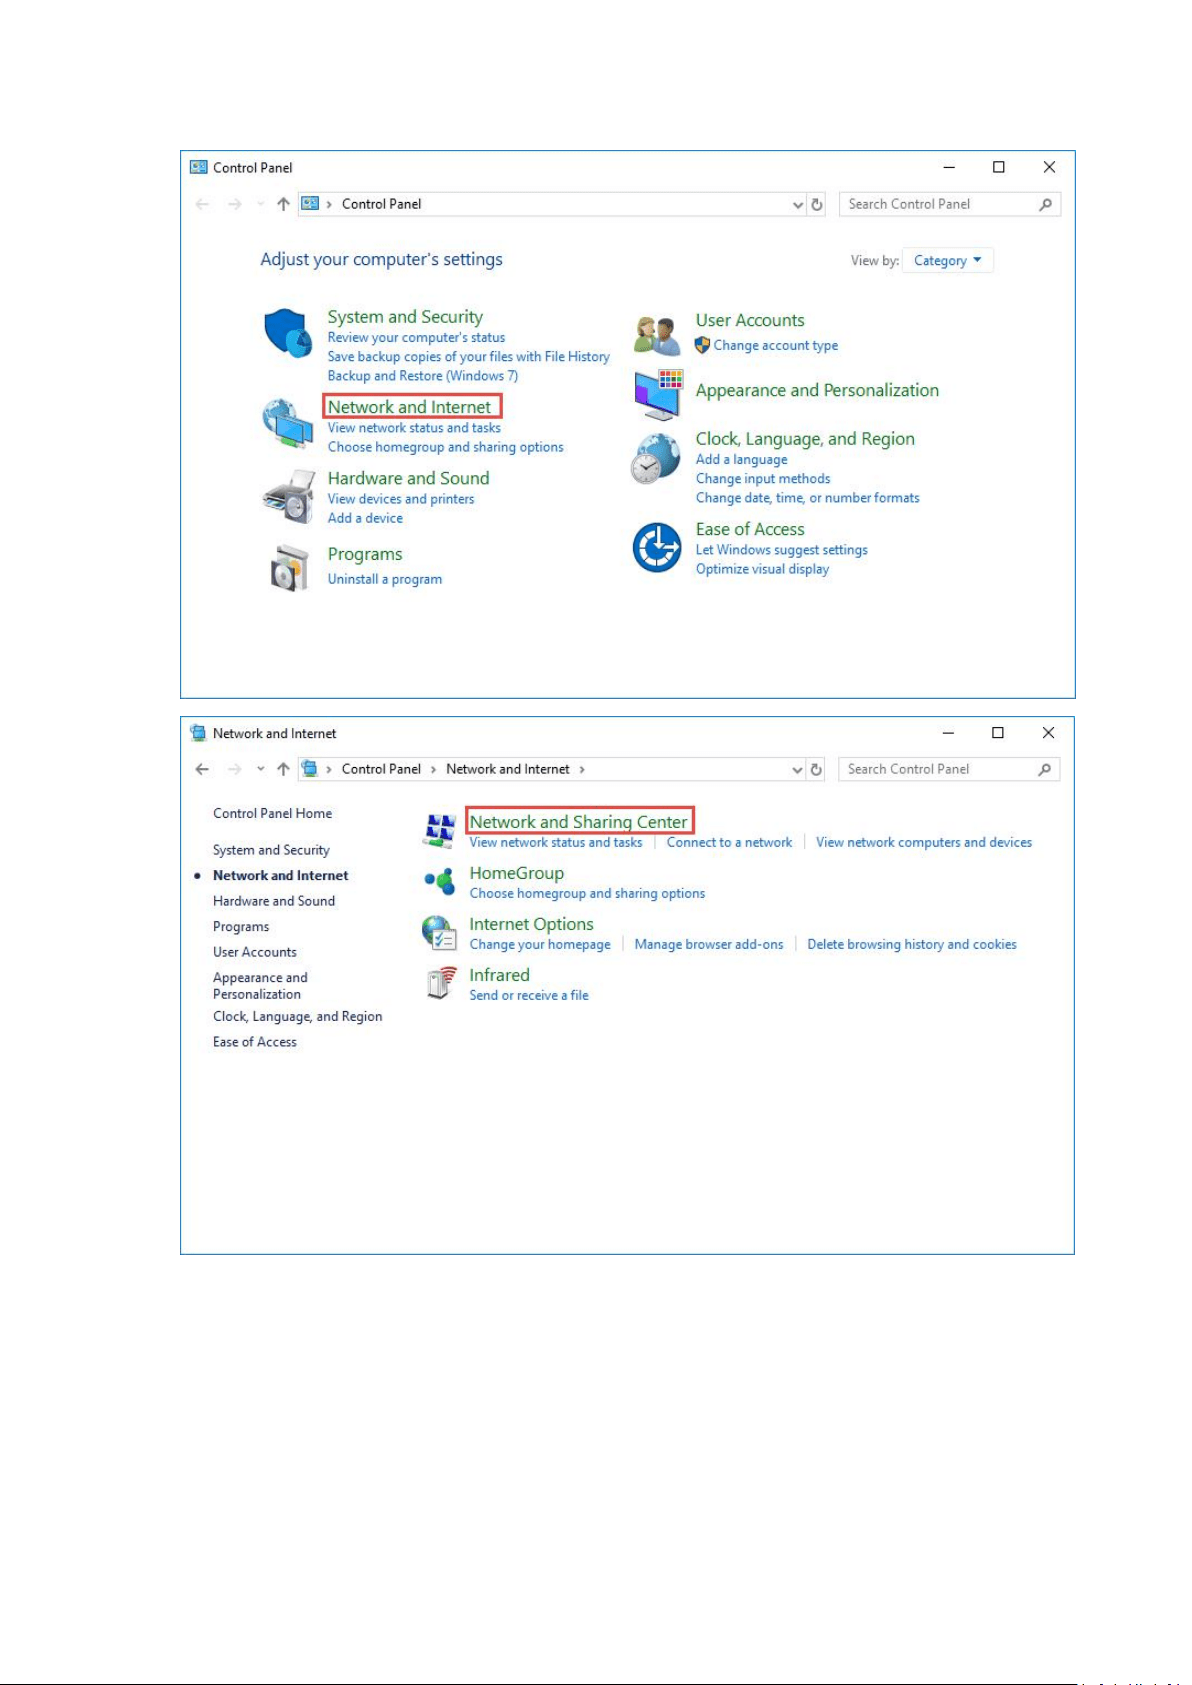Open recent locations dropdown in Network and Internet window
The height and width of the screenshot is (1685, 1192).
click(x=260, y=769)
